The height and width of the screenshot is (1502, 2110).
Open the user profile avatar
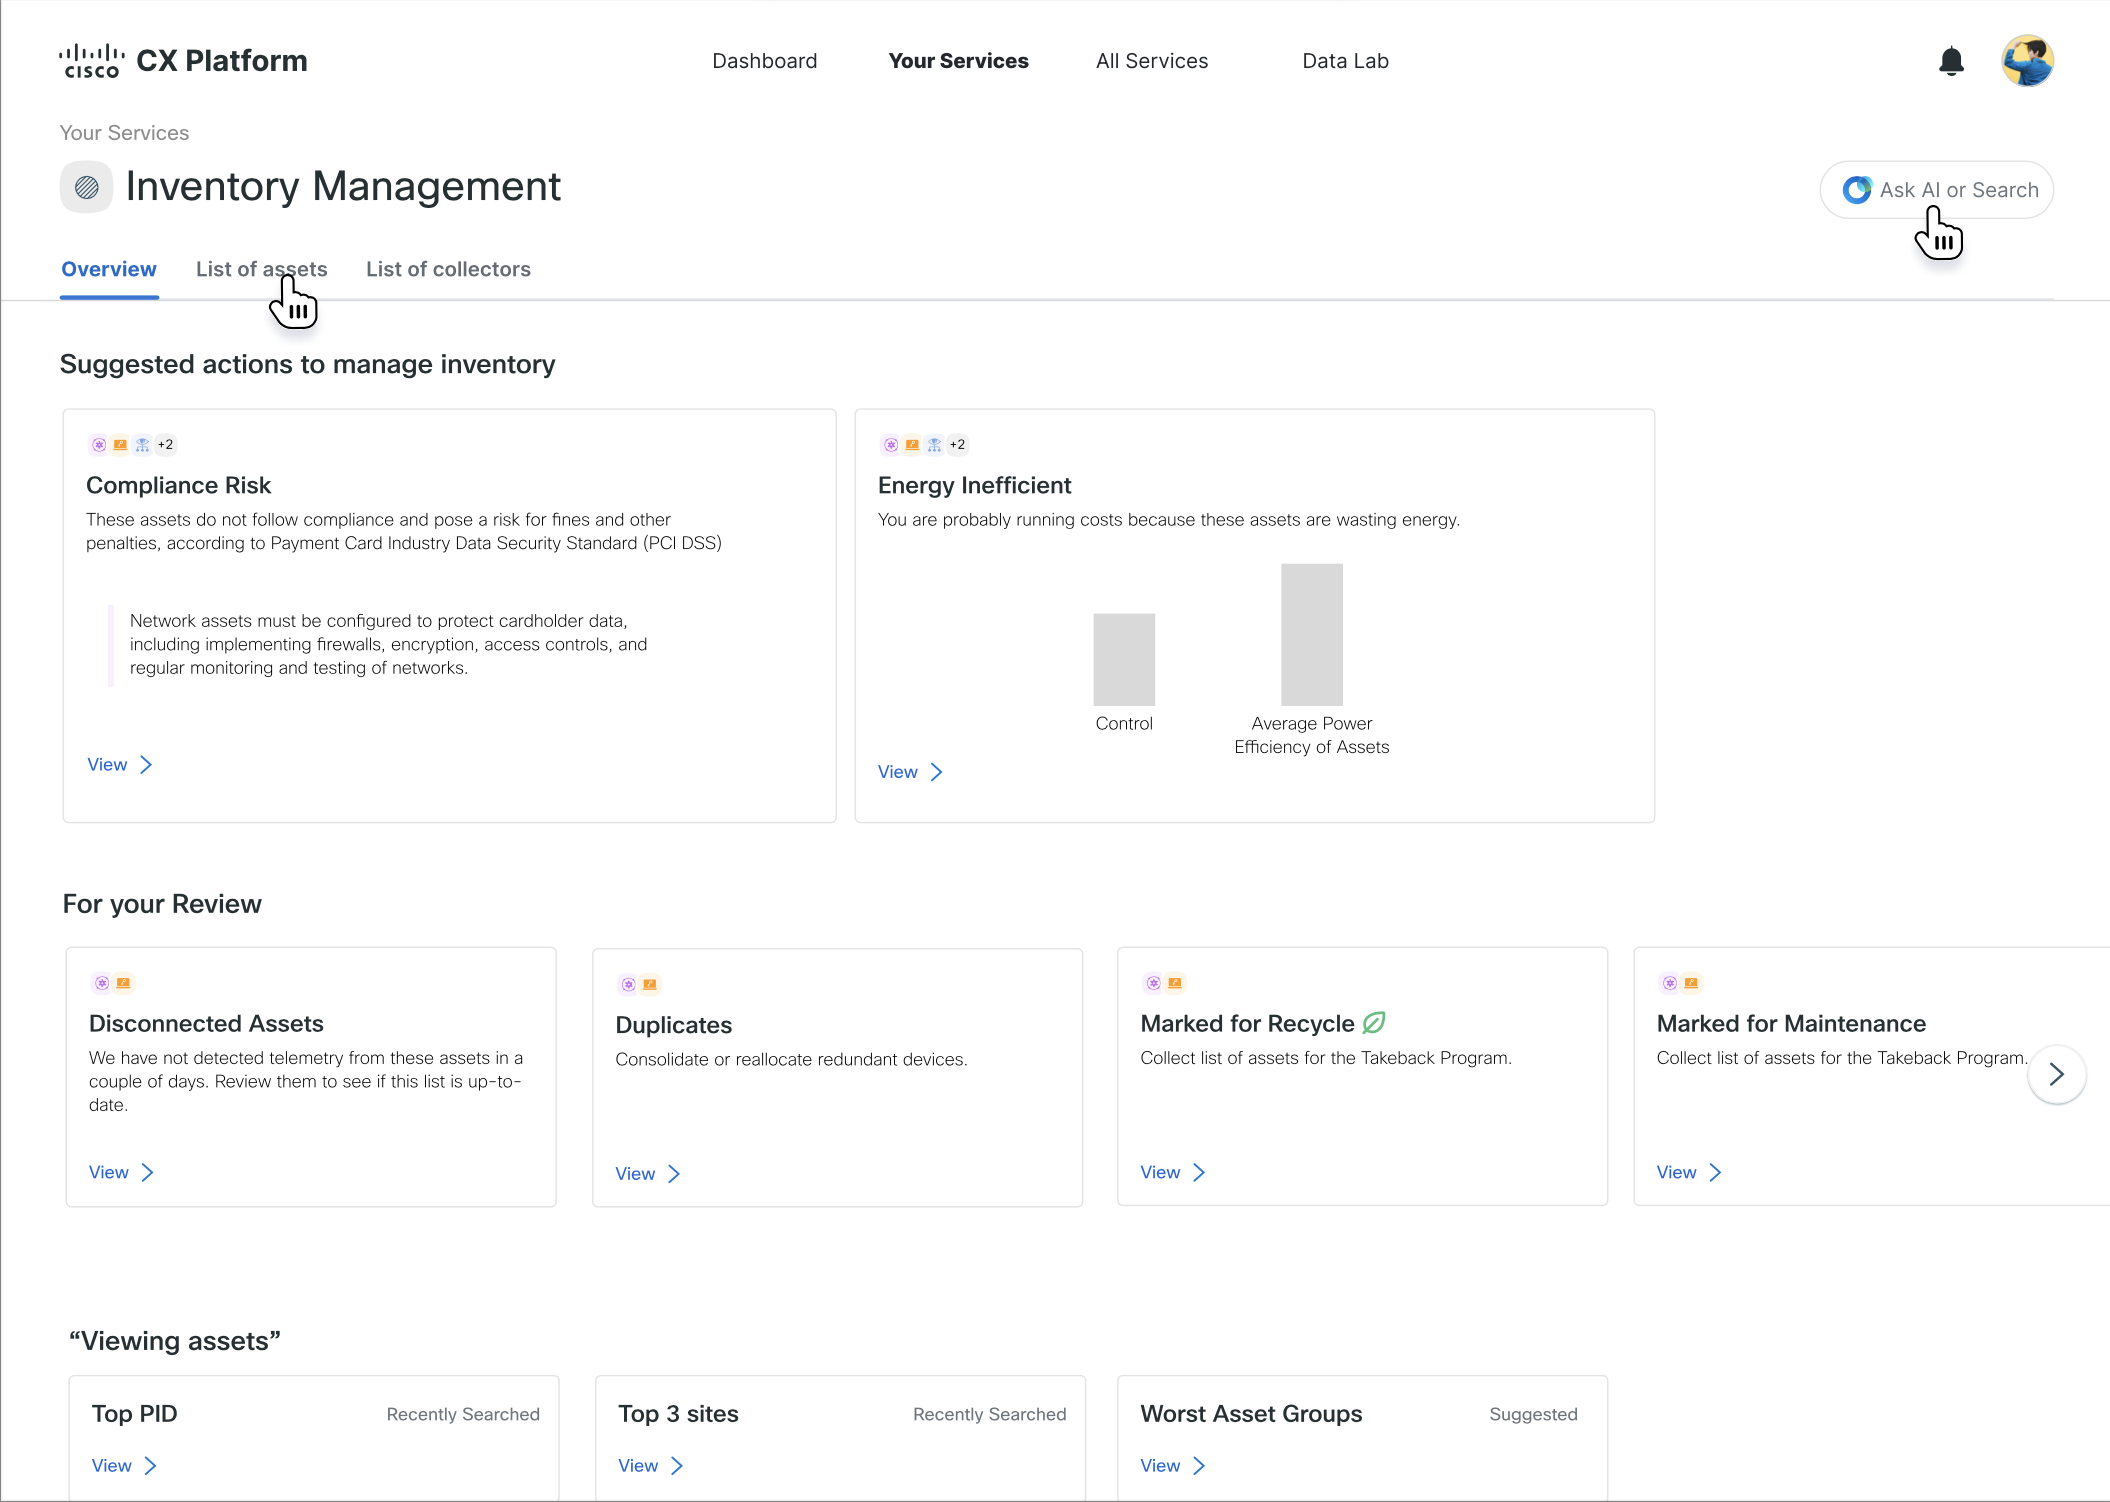coord(2027,62)
